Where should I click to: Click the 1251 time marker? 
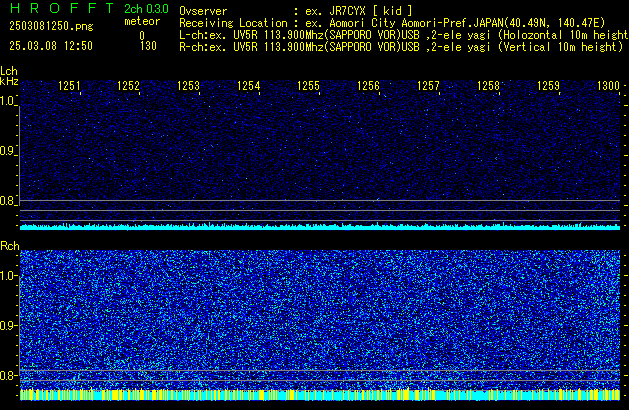[69, 86]
